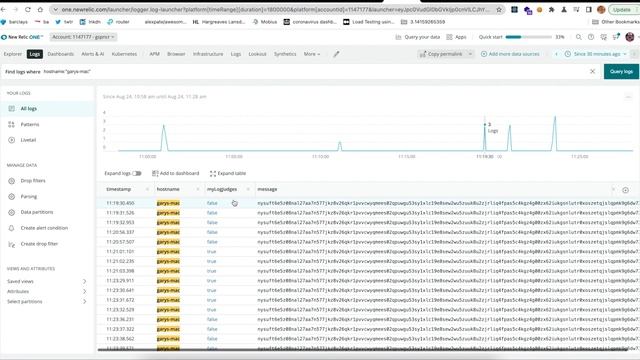Screen dimensions: 640x360
Task: Step back in time with left chevron
Action: pos(556,54)
